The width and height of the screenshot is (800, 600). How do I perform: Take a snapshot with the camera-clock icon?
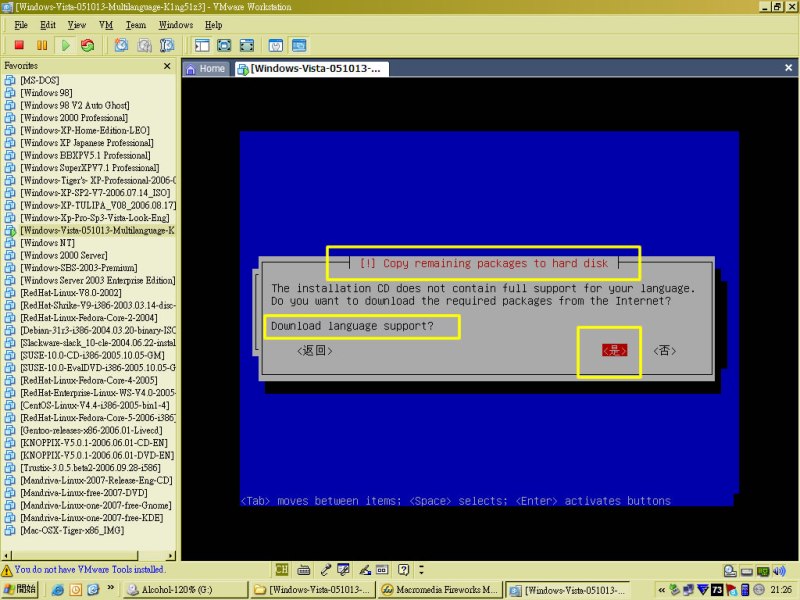[121, 45]
